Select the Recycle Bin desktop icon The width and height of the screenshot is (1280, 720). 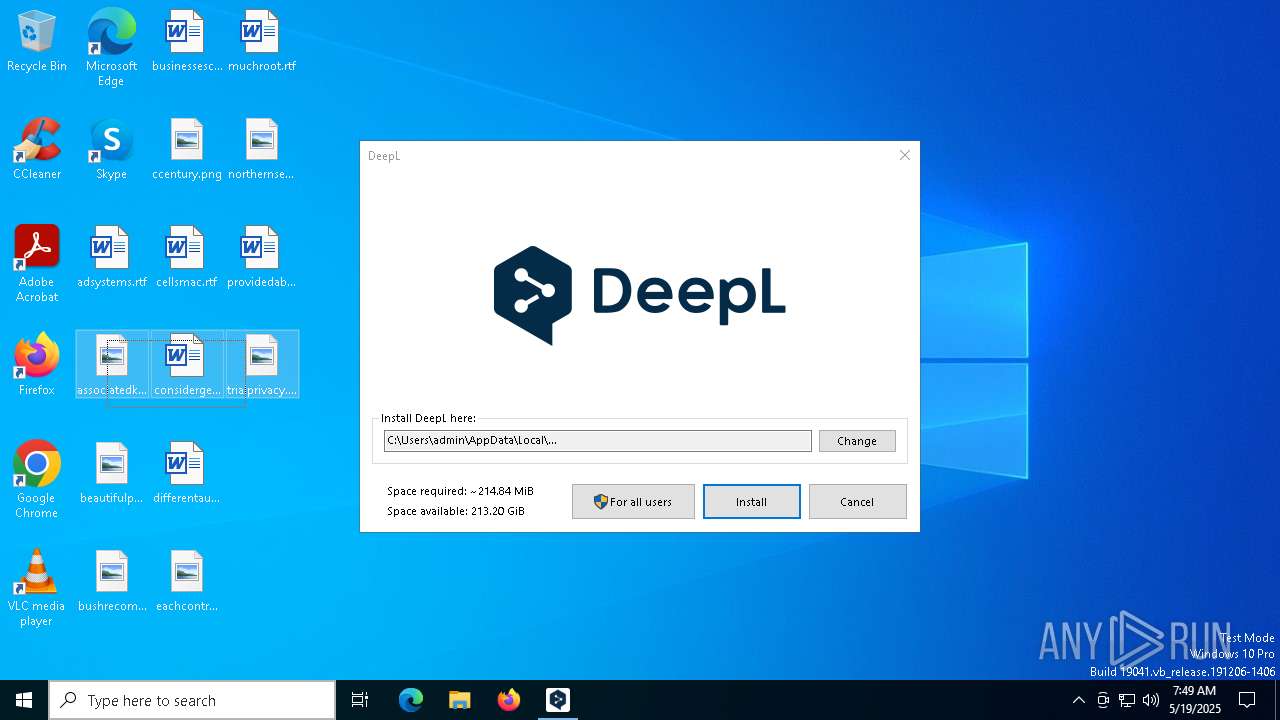37,42
